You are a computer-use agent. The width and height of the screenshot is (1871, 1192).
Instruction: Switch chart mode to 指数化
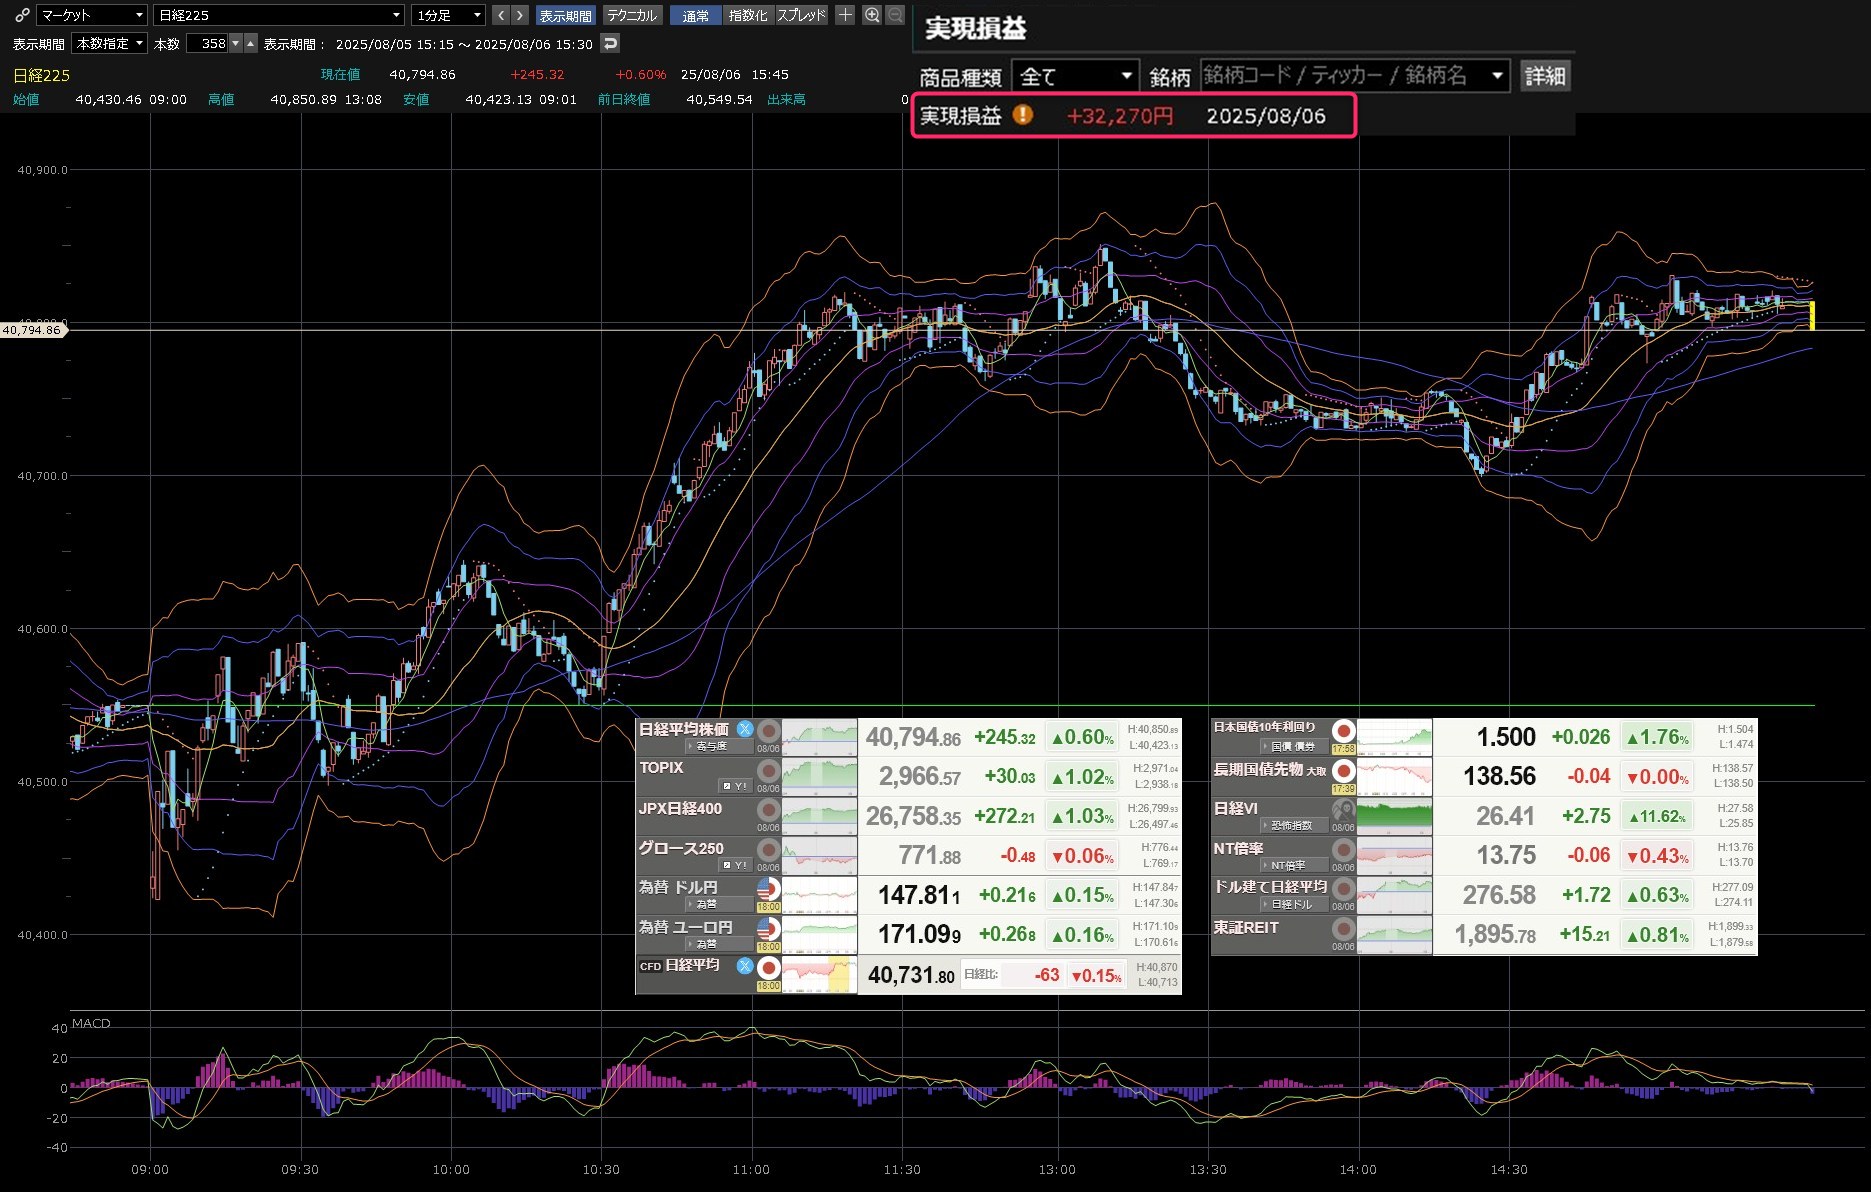click(x=748, y=15)
